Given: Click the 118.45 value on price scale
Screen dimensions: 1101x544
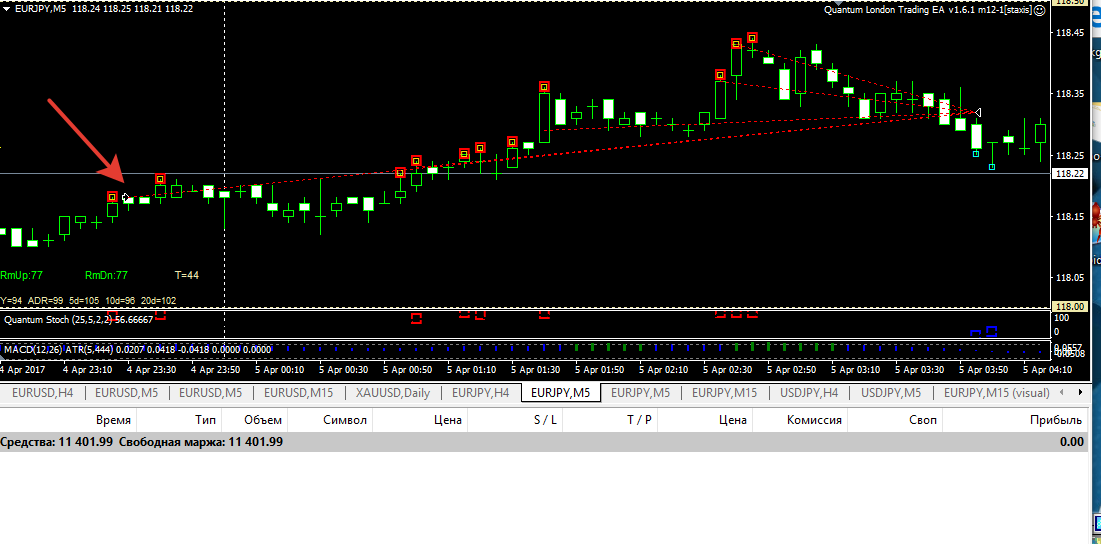Looking at the screenshot, I should click(1069, 32).
